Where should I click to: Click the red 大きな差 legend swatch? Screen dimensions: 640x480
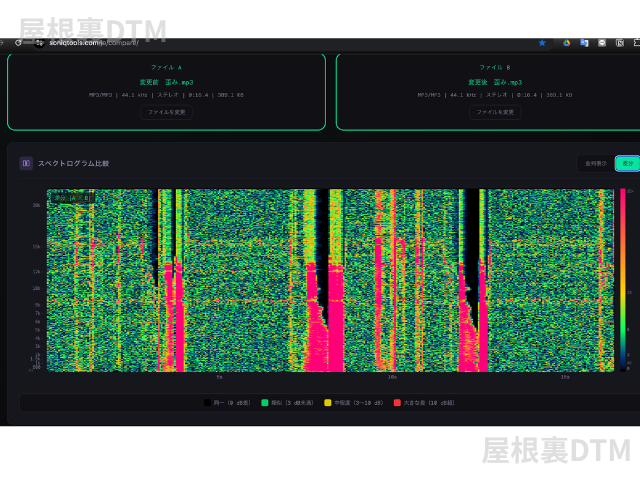[397, 403]
